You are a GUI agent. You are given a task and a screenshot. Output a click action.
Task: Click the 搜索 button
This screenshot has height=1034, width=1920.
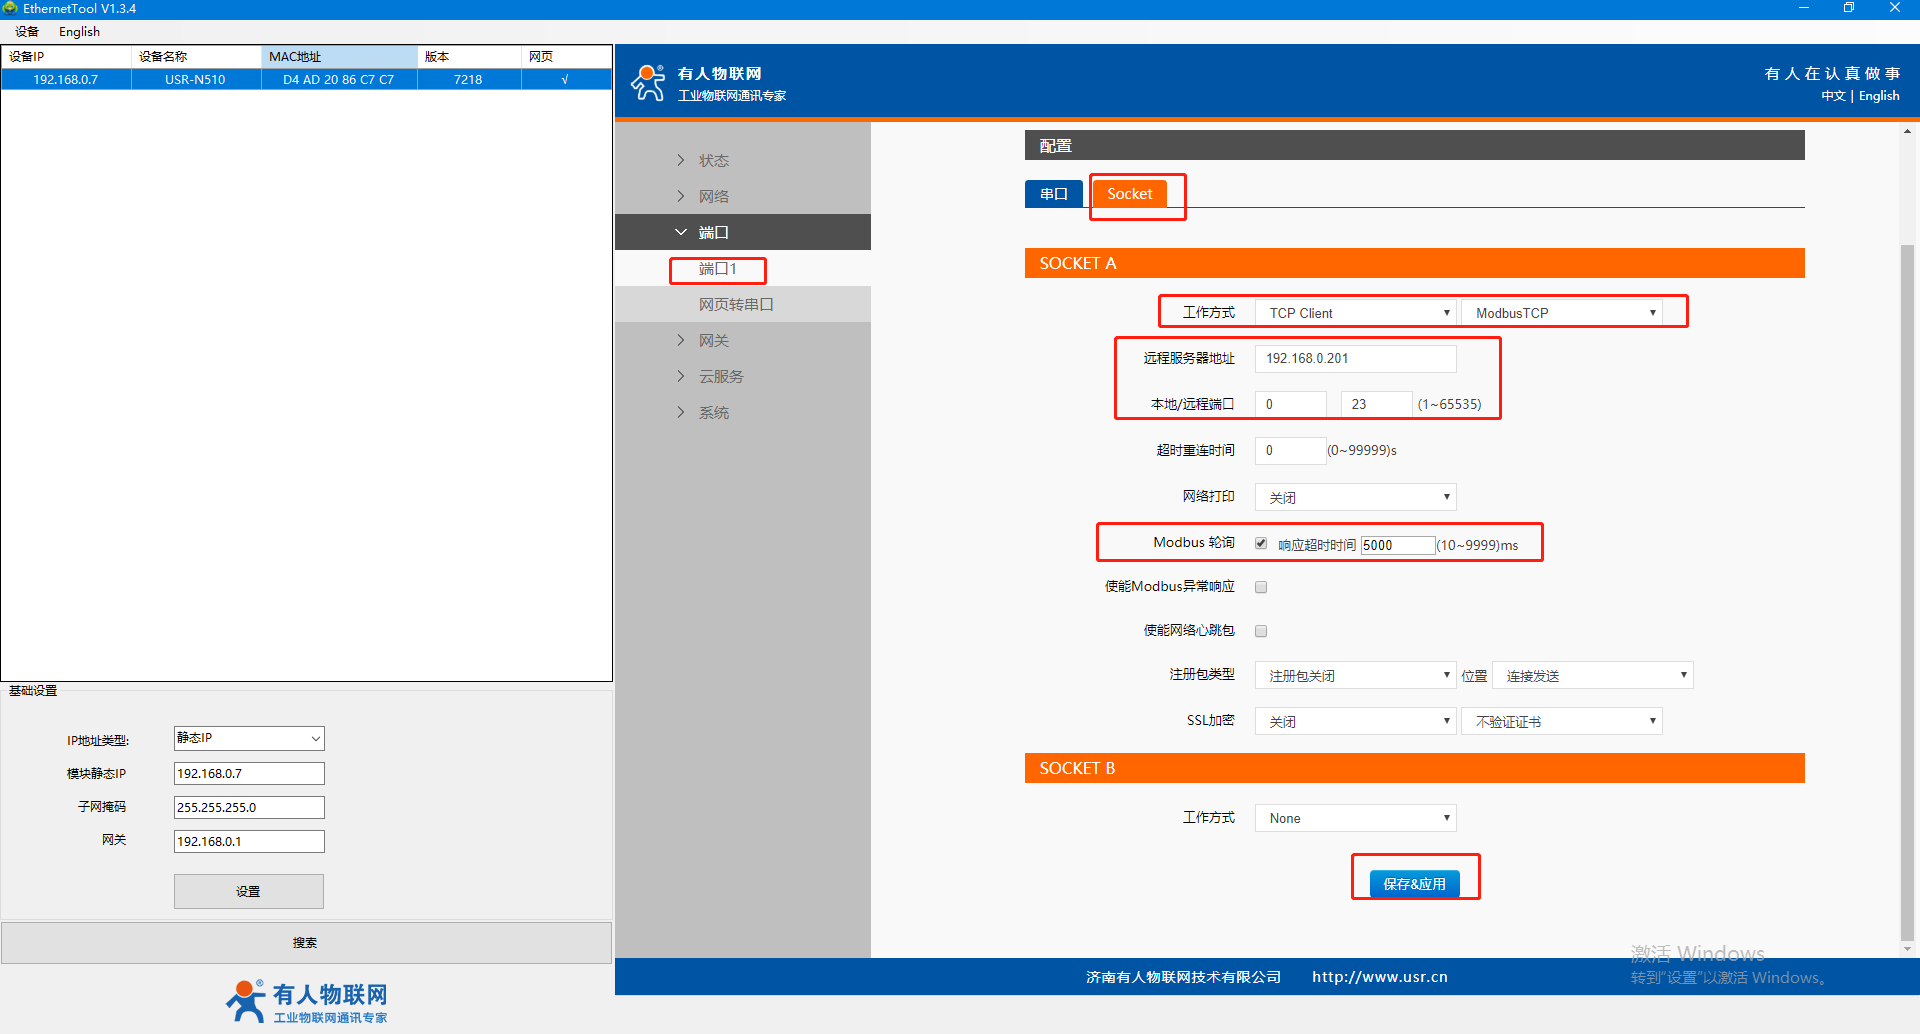pyautogui.click(x=306, y=943)
